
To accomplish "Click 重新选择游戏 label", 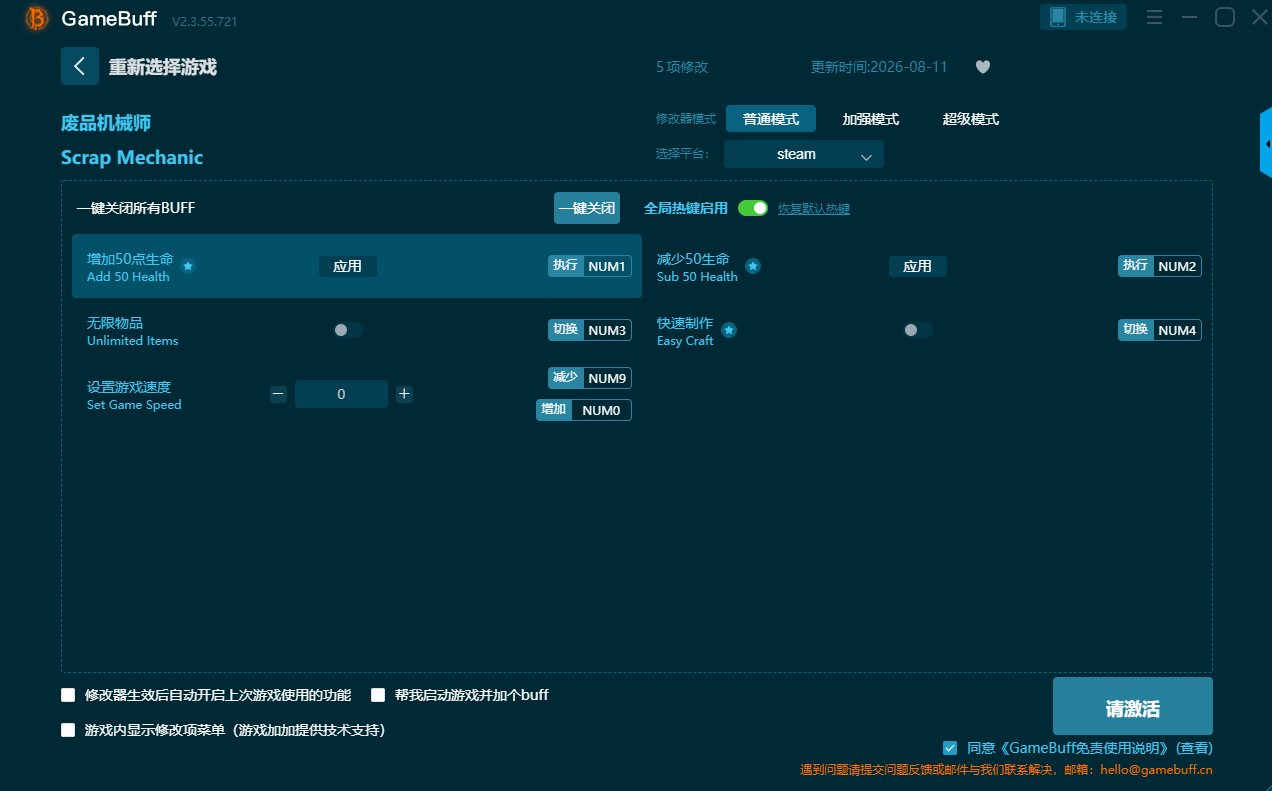I will pyautogui.click(x=163, y=67).
